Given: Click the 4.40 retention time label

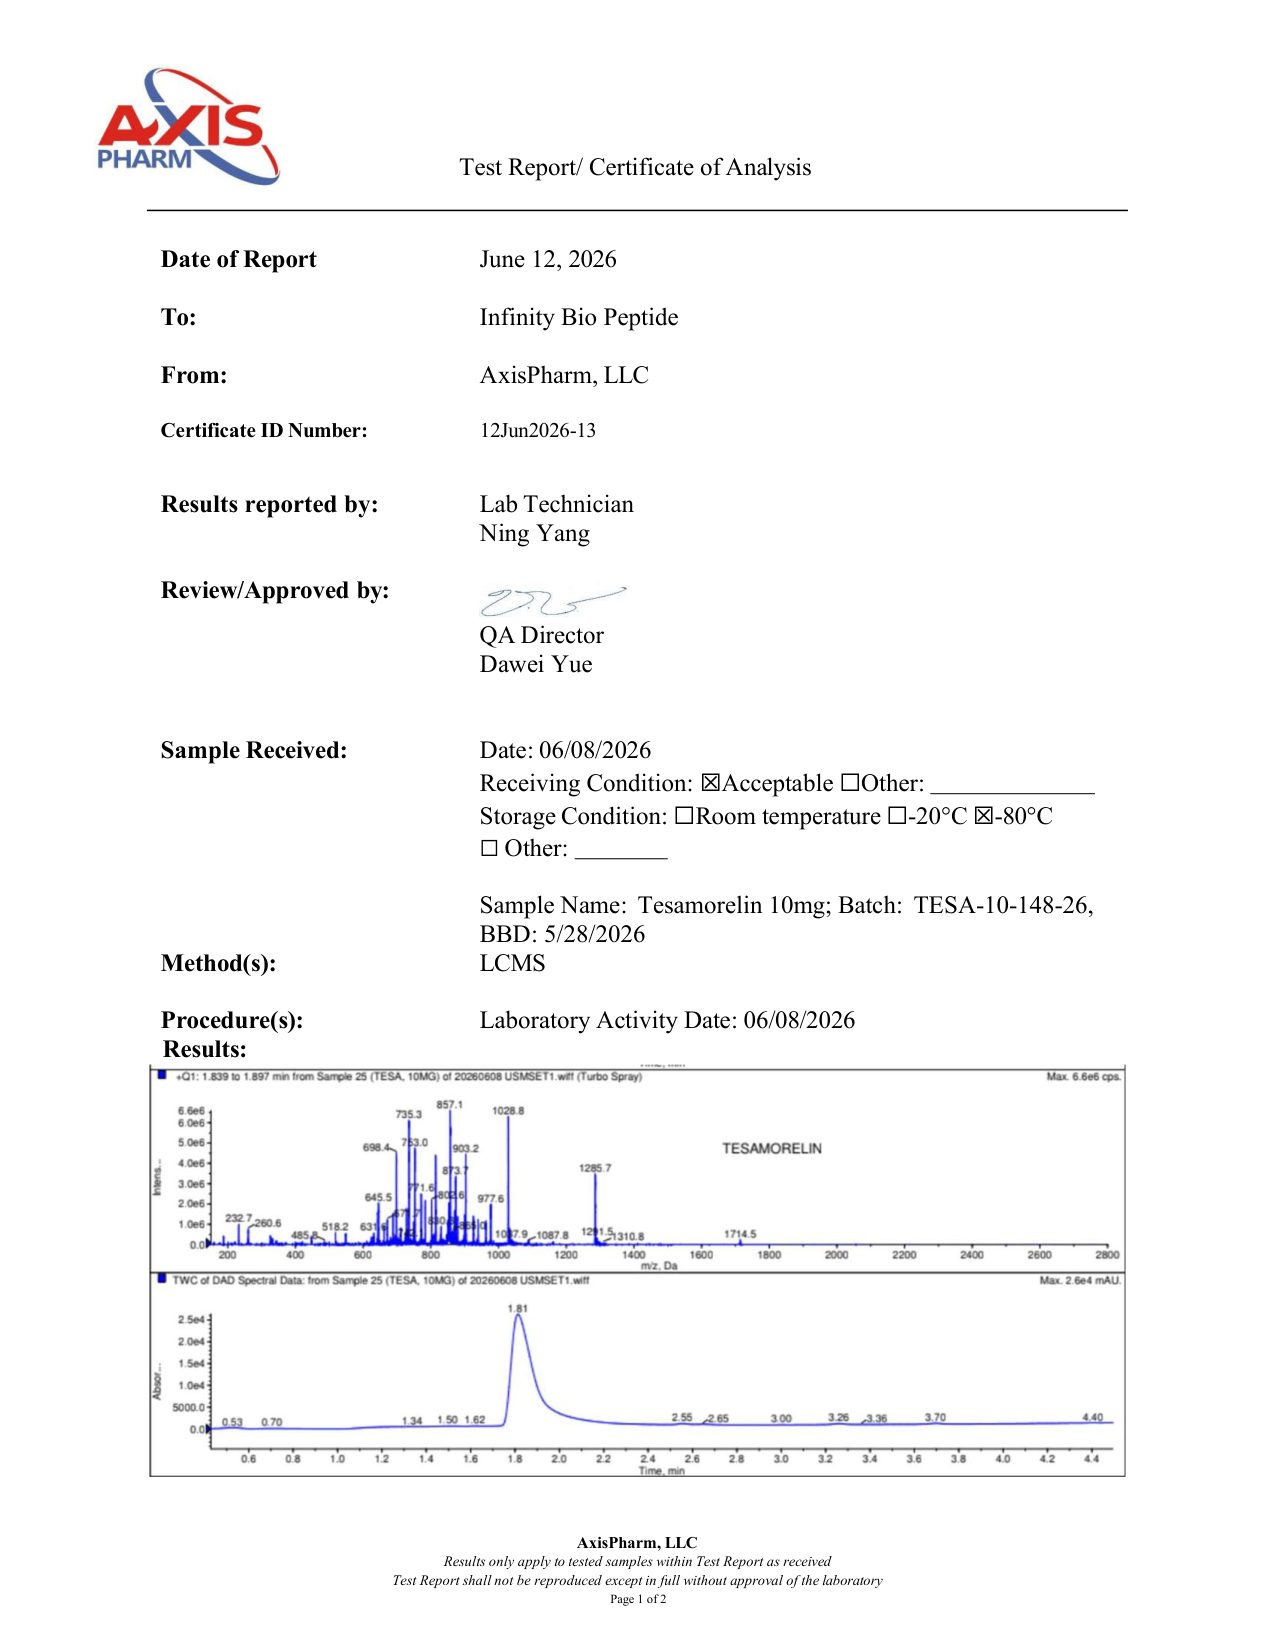Looking at the screenshot, I should tap(1092, 1416).
